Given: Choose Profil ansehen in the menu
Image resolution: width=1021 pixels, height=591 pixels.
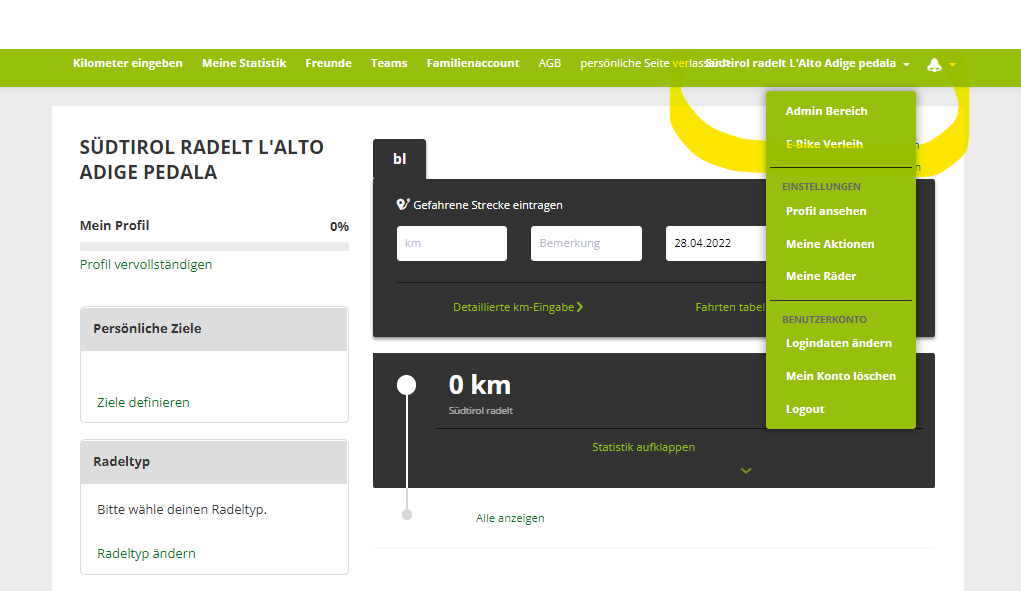Looking at the screenshot, I should point(826,211).
